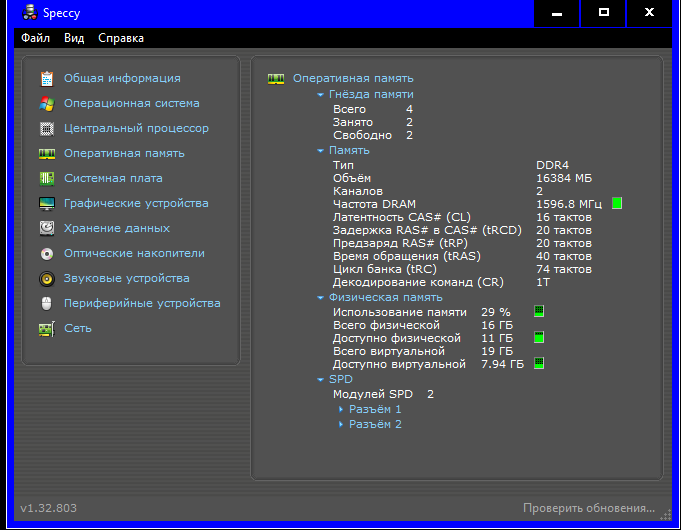Open the Файл menu
The image size is (681, 530).
(x=35, y=38)
